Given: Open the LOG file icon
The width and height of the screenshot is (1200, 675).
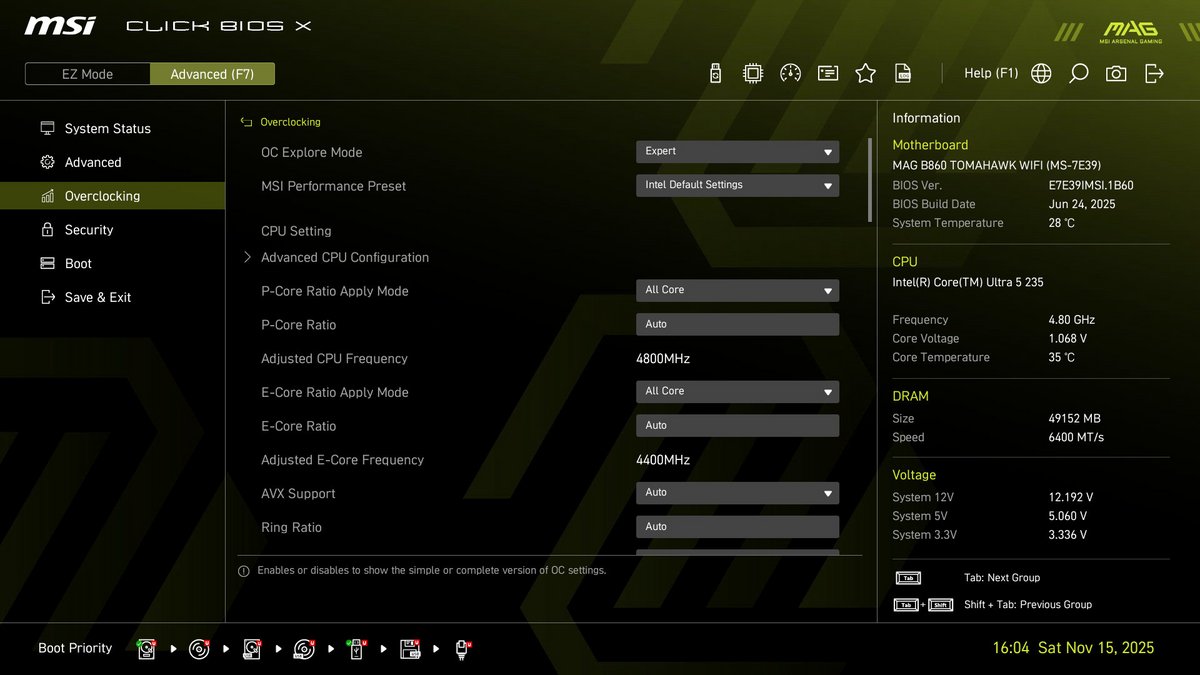Looking at the screenshot, I should tap(902, 72).
